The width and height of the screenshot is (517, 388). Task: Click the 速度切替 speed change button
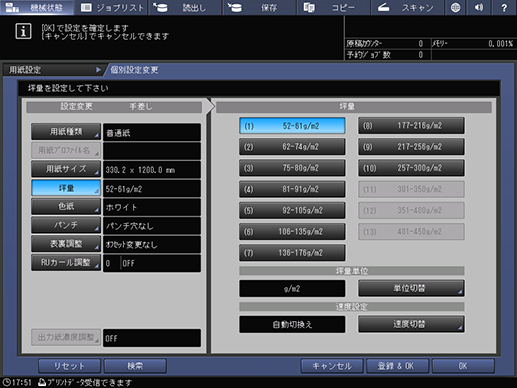tap(411, 324)
